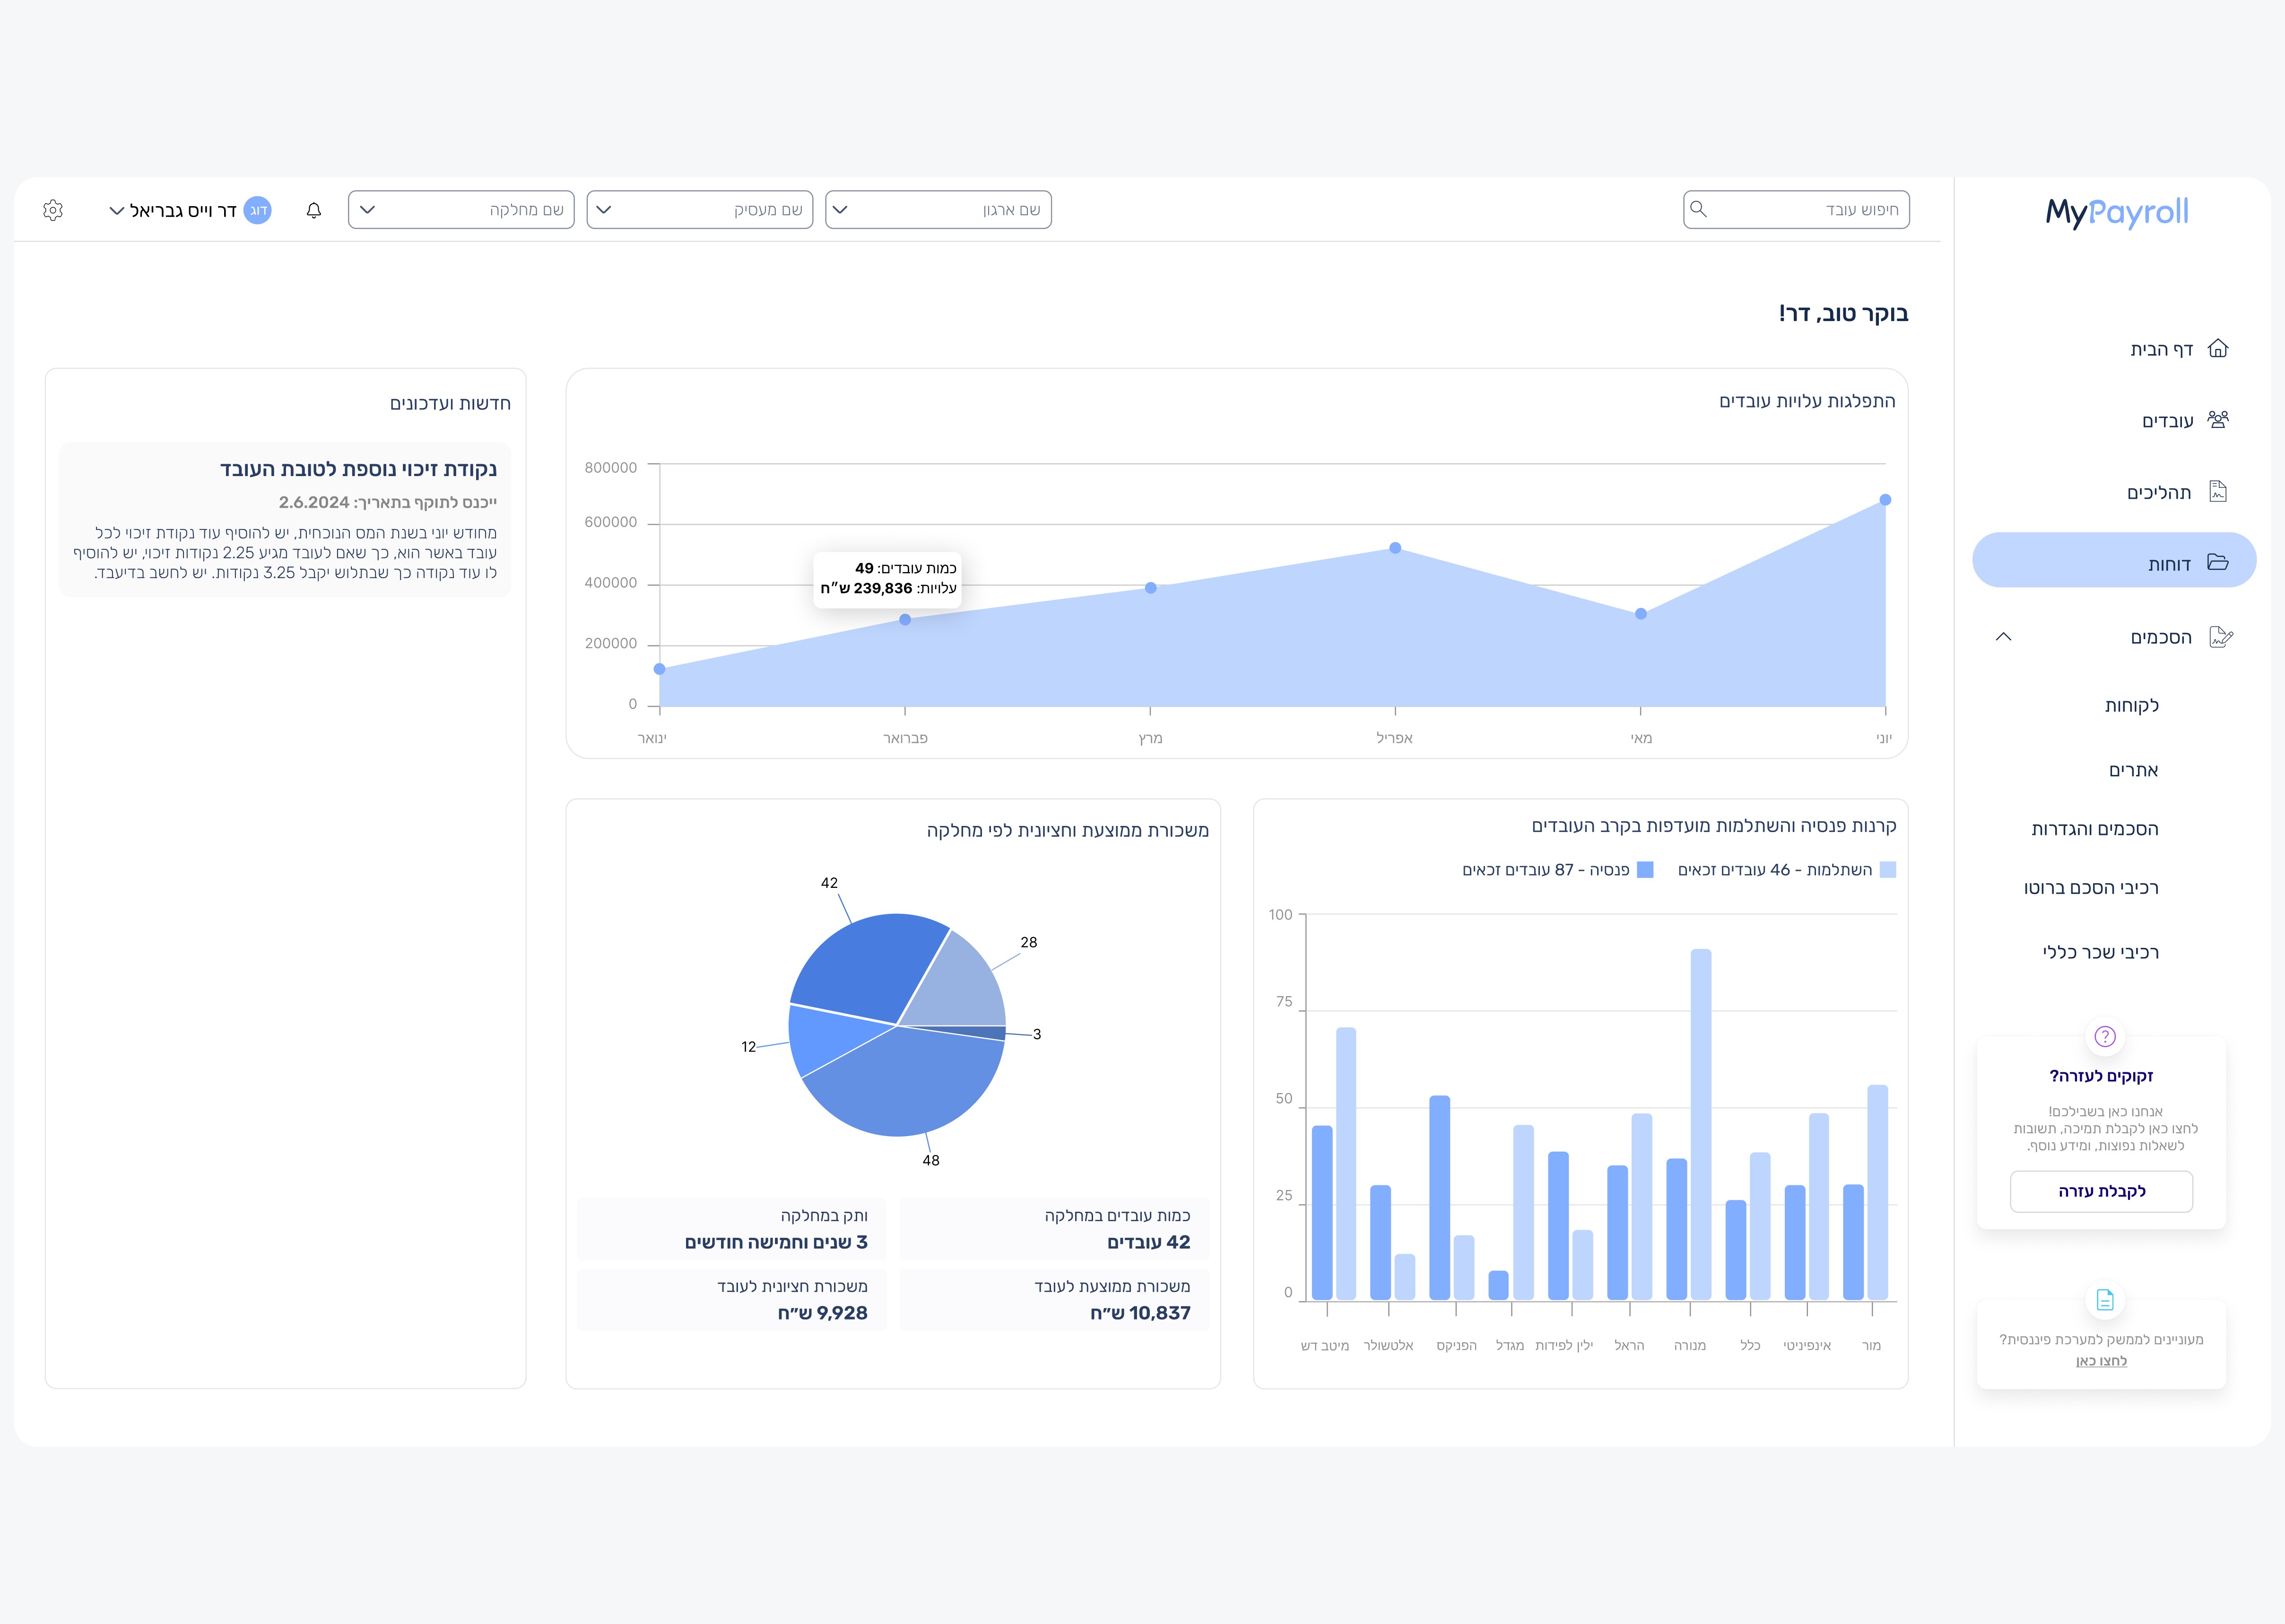Open the שם מחלקה dropdown
Viewport: 2285px width, 1624px height.
click(x=461, y=210)
